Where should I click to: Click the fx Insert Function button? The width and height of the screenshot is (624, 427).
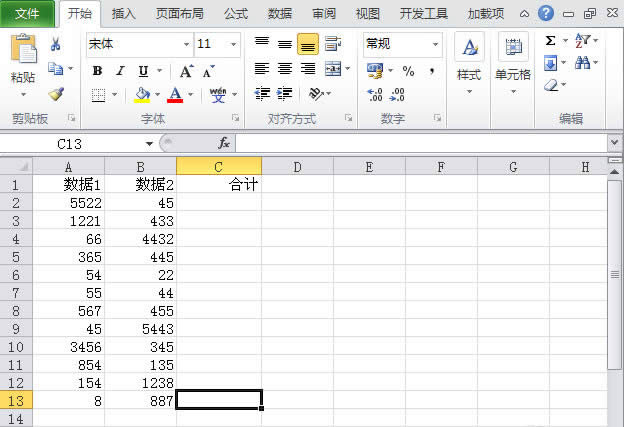click(x=224, y=143)
